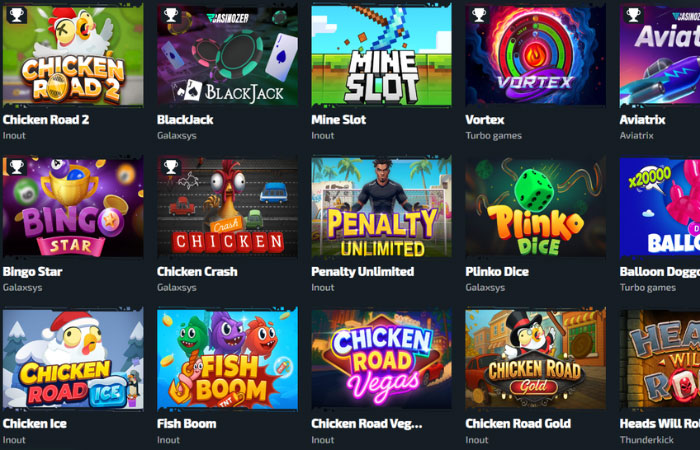The height and width of the screenshot is (450, 700).
Task: Open Chicken Road Vegas game image
Action: pyautogui.click(x=381, y=358)
